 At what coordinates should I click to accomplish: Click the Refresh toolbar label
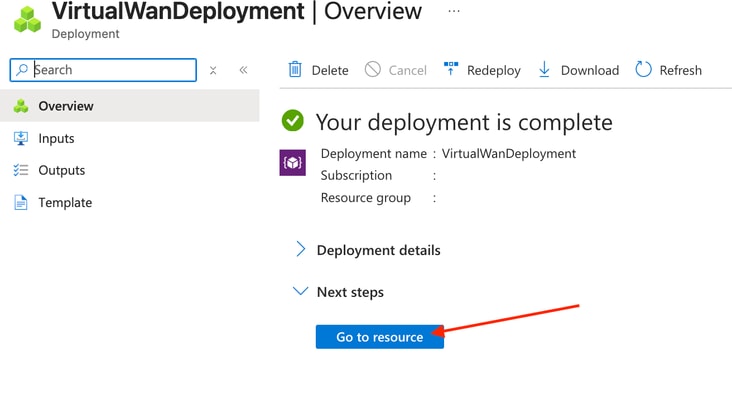point(680,70)
